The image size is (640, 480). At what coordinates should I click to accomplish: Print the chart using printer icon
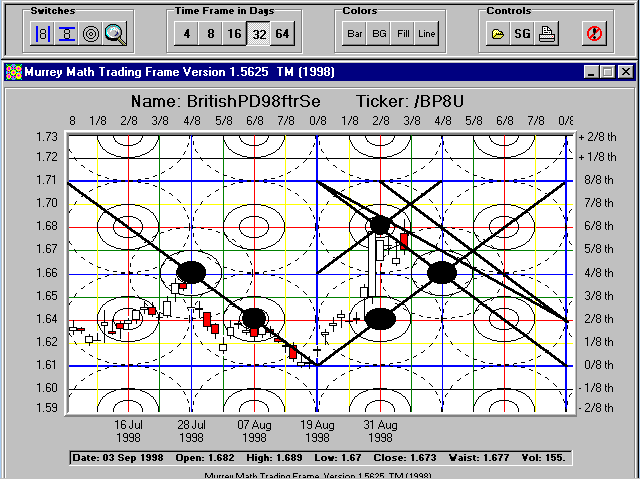[547, 33]
